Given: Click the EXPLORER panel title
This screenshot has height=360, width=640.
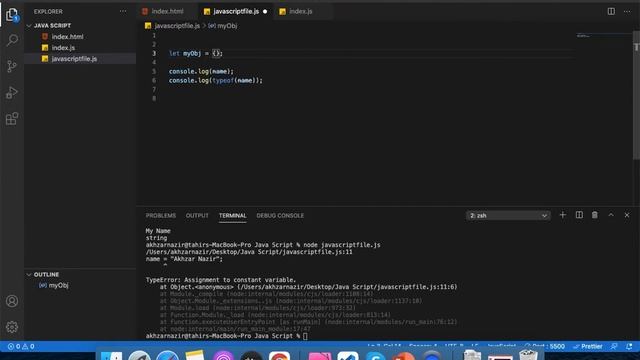Looking at the screenshot, I should click(x=48, y=11).
